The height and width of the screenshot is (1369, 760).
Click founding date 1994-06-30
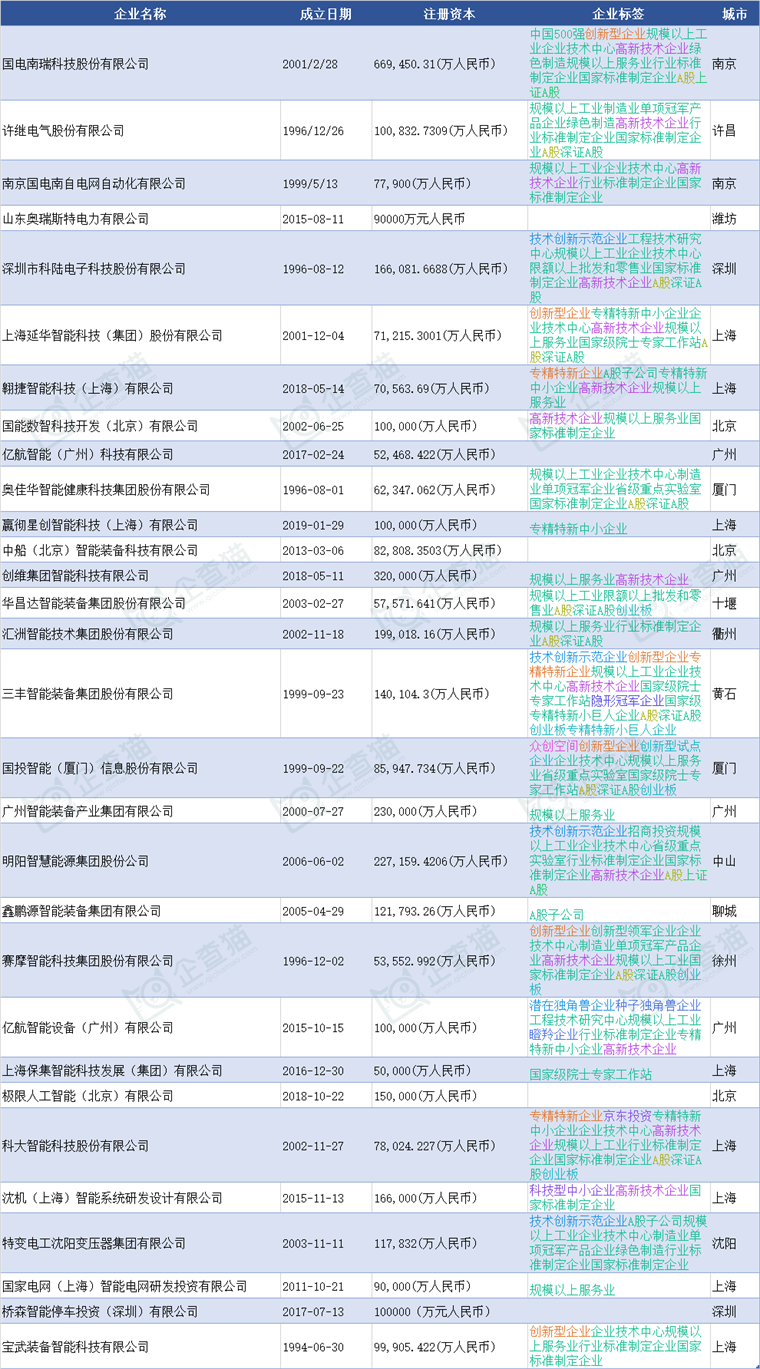[x=312, y=1347]
